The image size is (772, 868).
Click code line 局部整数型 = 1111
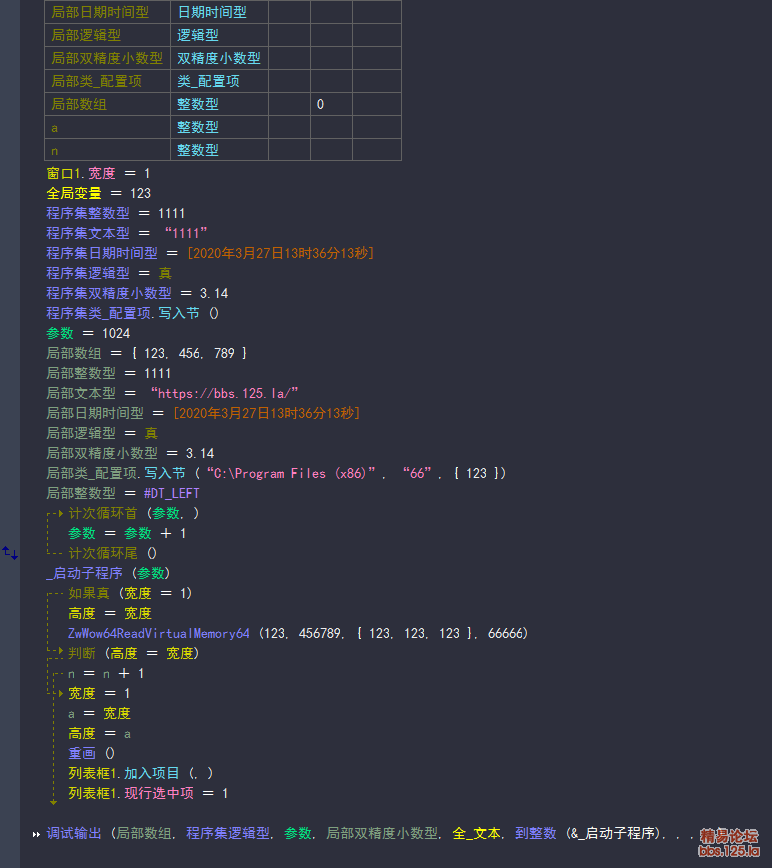(x=109, y=373)
